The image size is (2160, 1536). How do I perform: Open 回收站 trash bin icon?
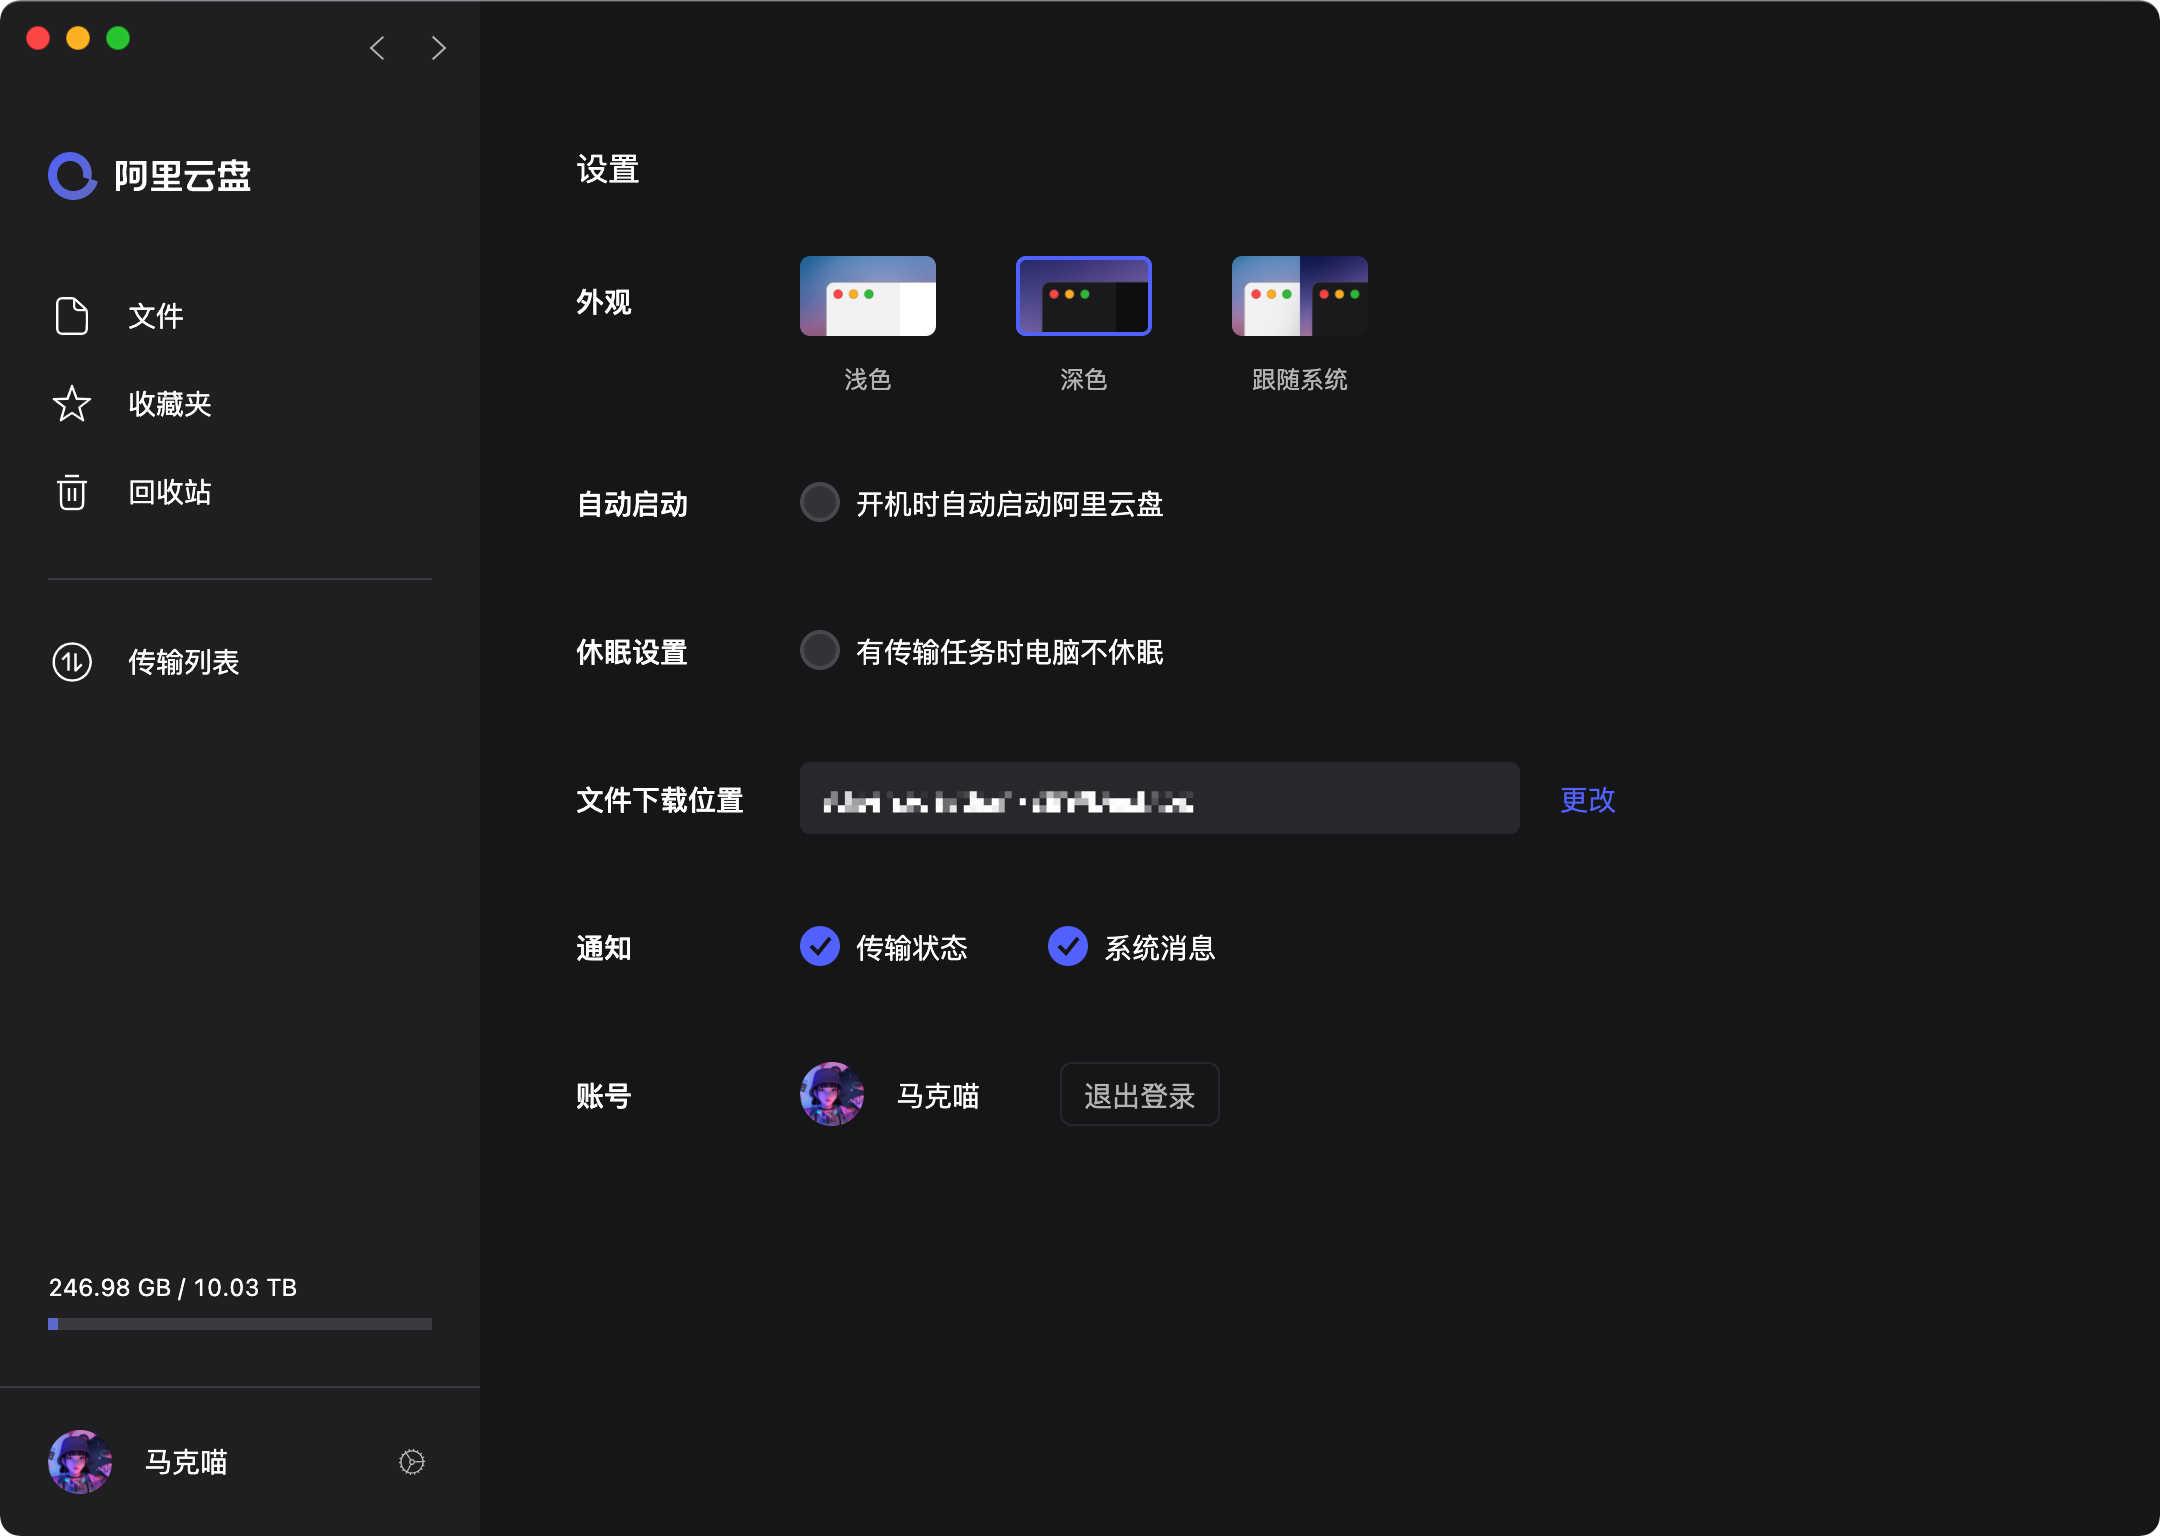click(x=72, y=492)
